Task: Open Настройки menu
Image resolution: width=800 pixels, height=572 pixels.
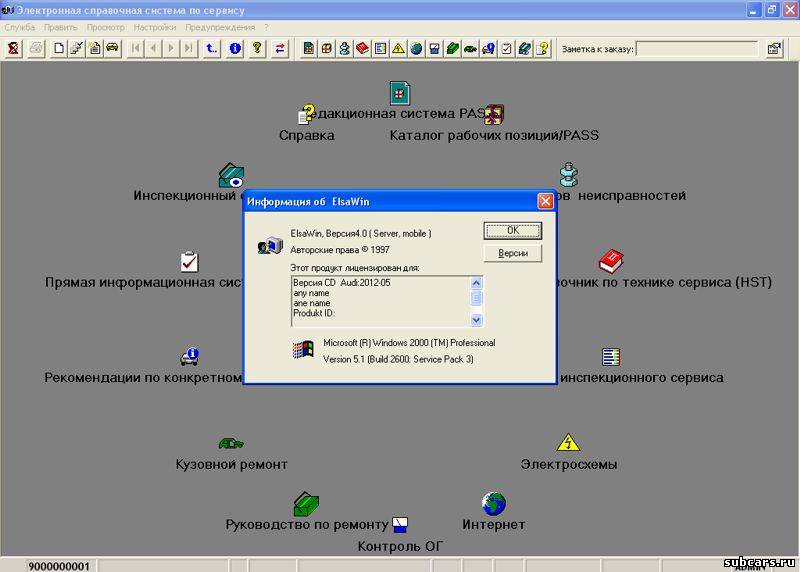Action: point(155,27)
